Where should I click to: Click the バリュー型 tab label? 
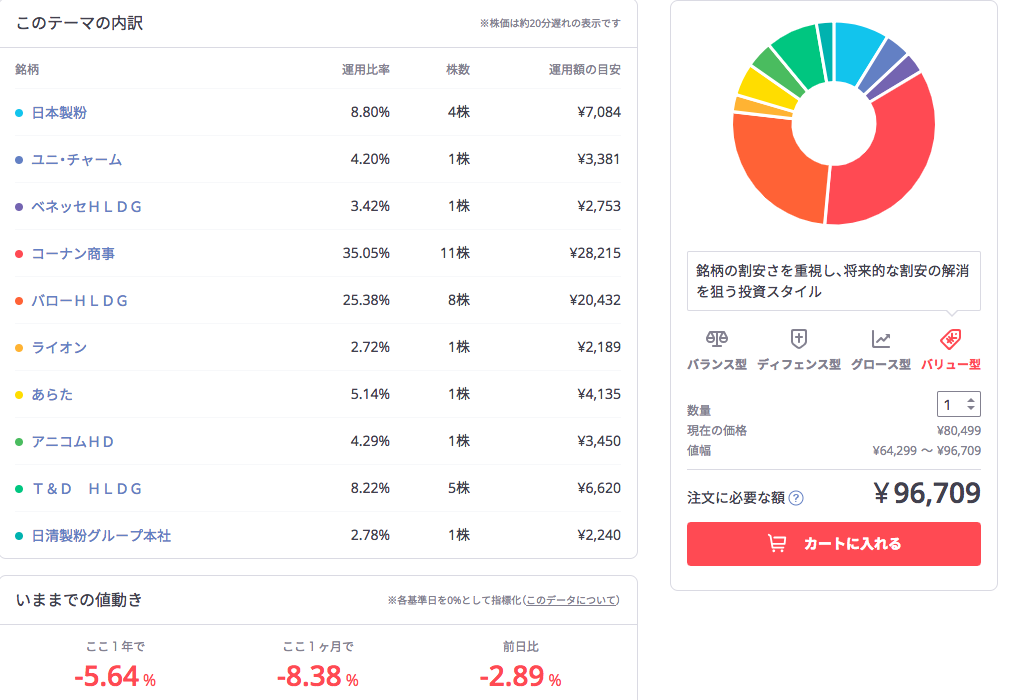951,364
